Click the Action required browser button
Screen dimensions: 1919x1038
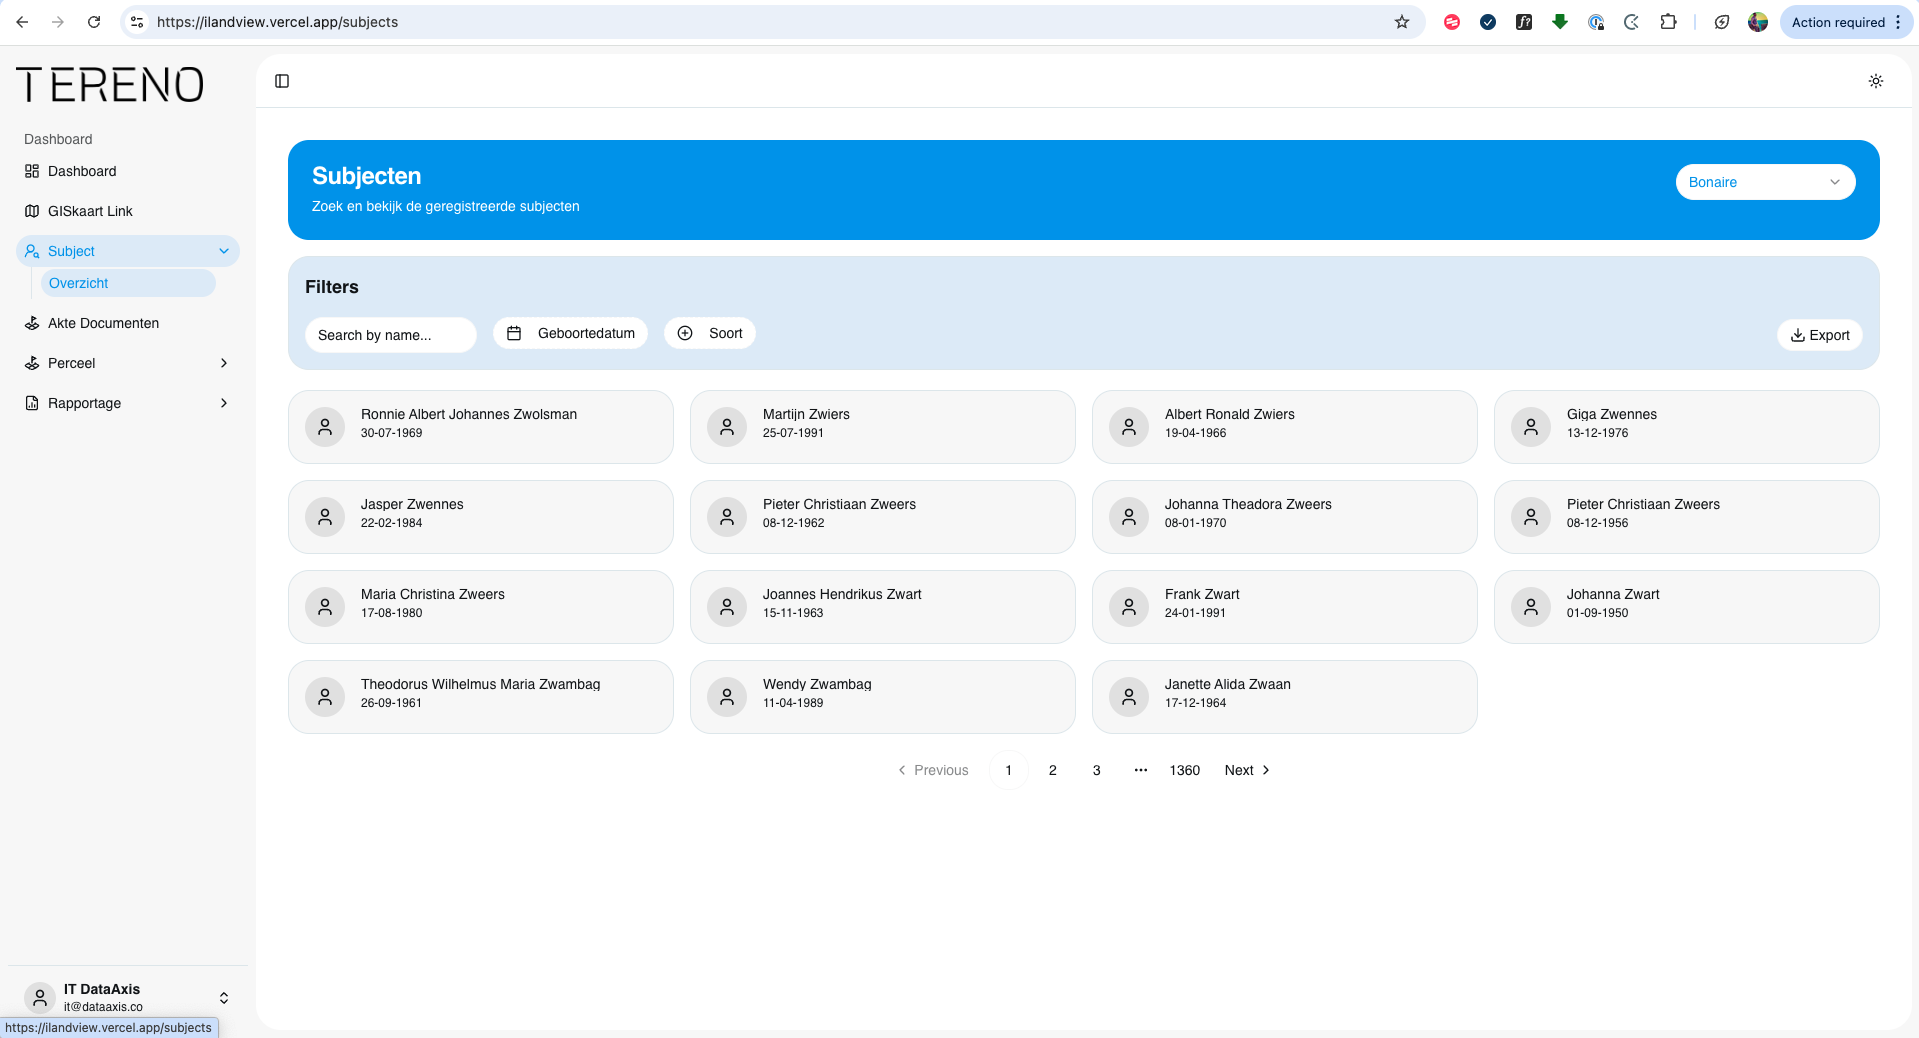(x=1846, y=22)
